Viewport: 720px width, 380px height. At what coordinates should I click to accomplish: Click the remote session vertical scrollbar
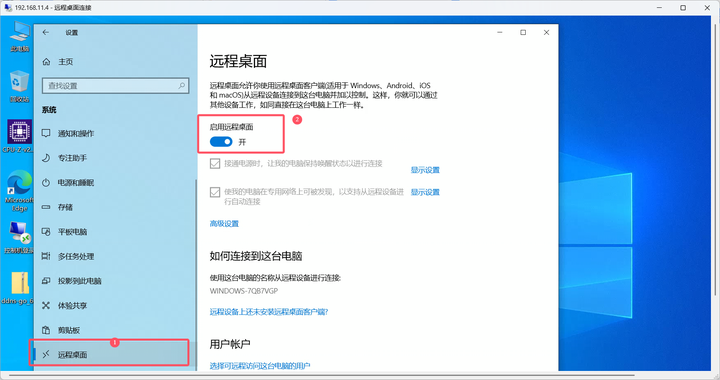pyautogui.click(x=716, y=161)
